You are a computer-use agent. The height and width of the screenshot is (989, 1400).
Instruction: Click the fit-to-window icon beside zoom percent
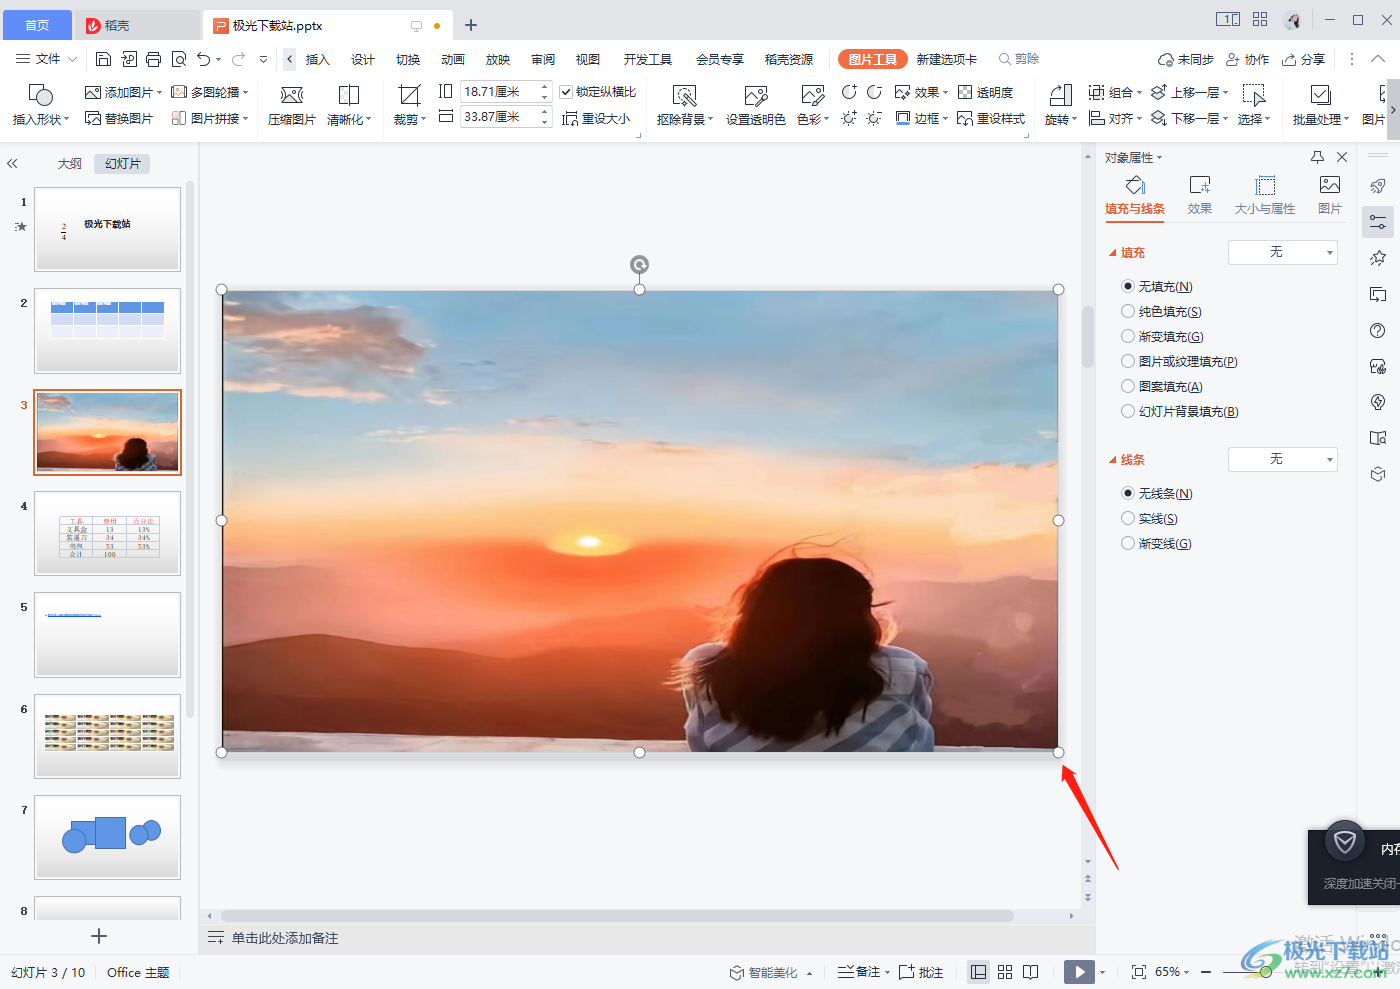[1139, 972]
